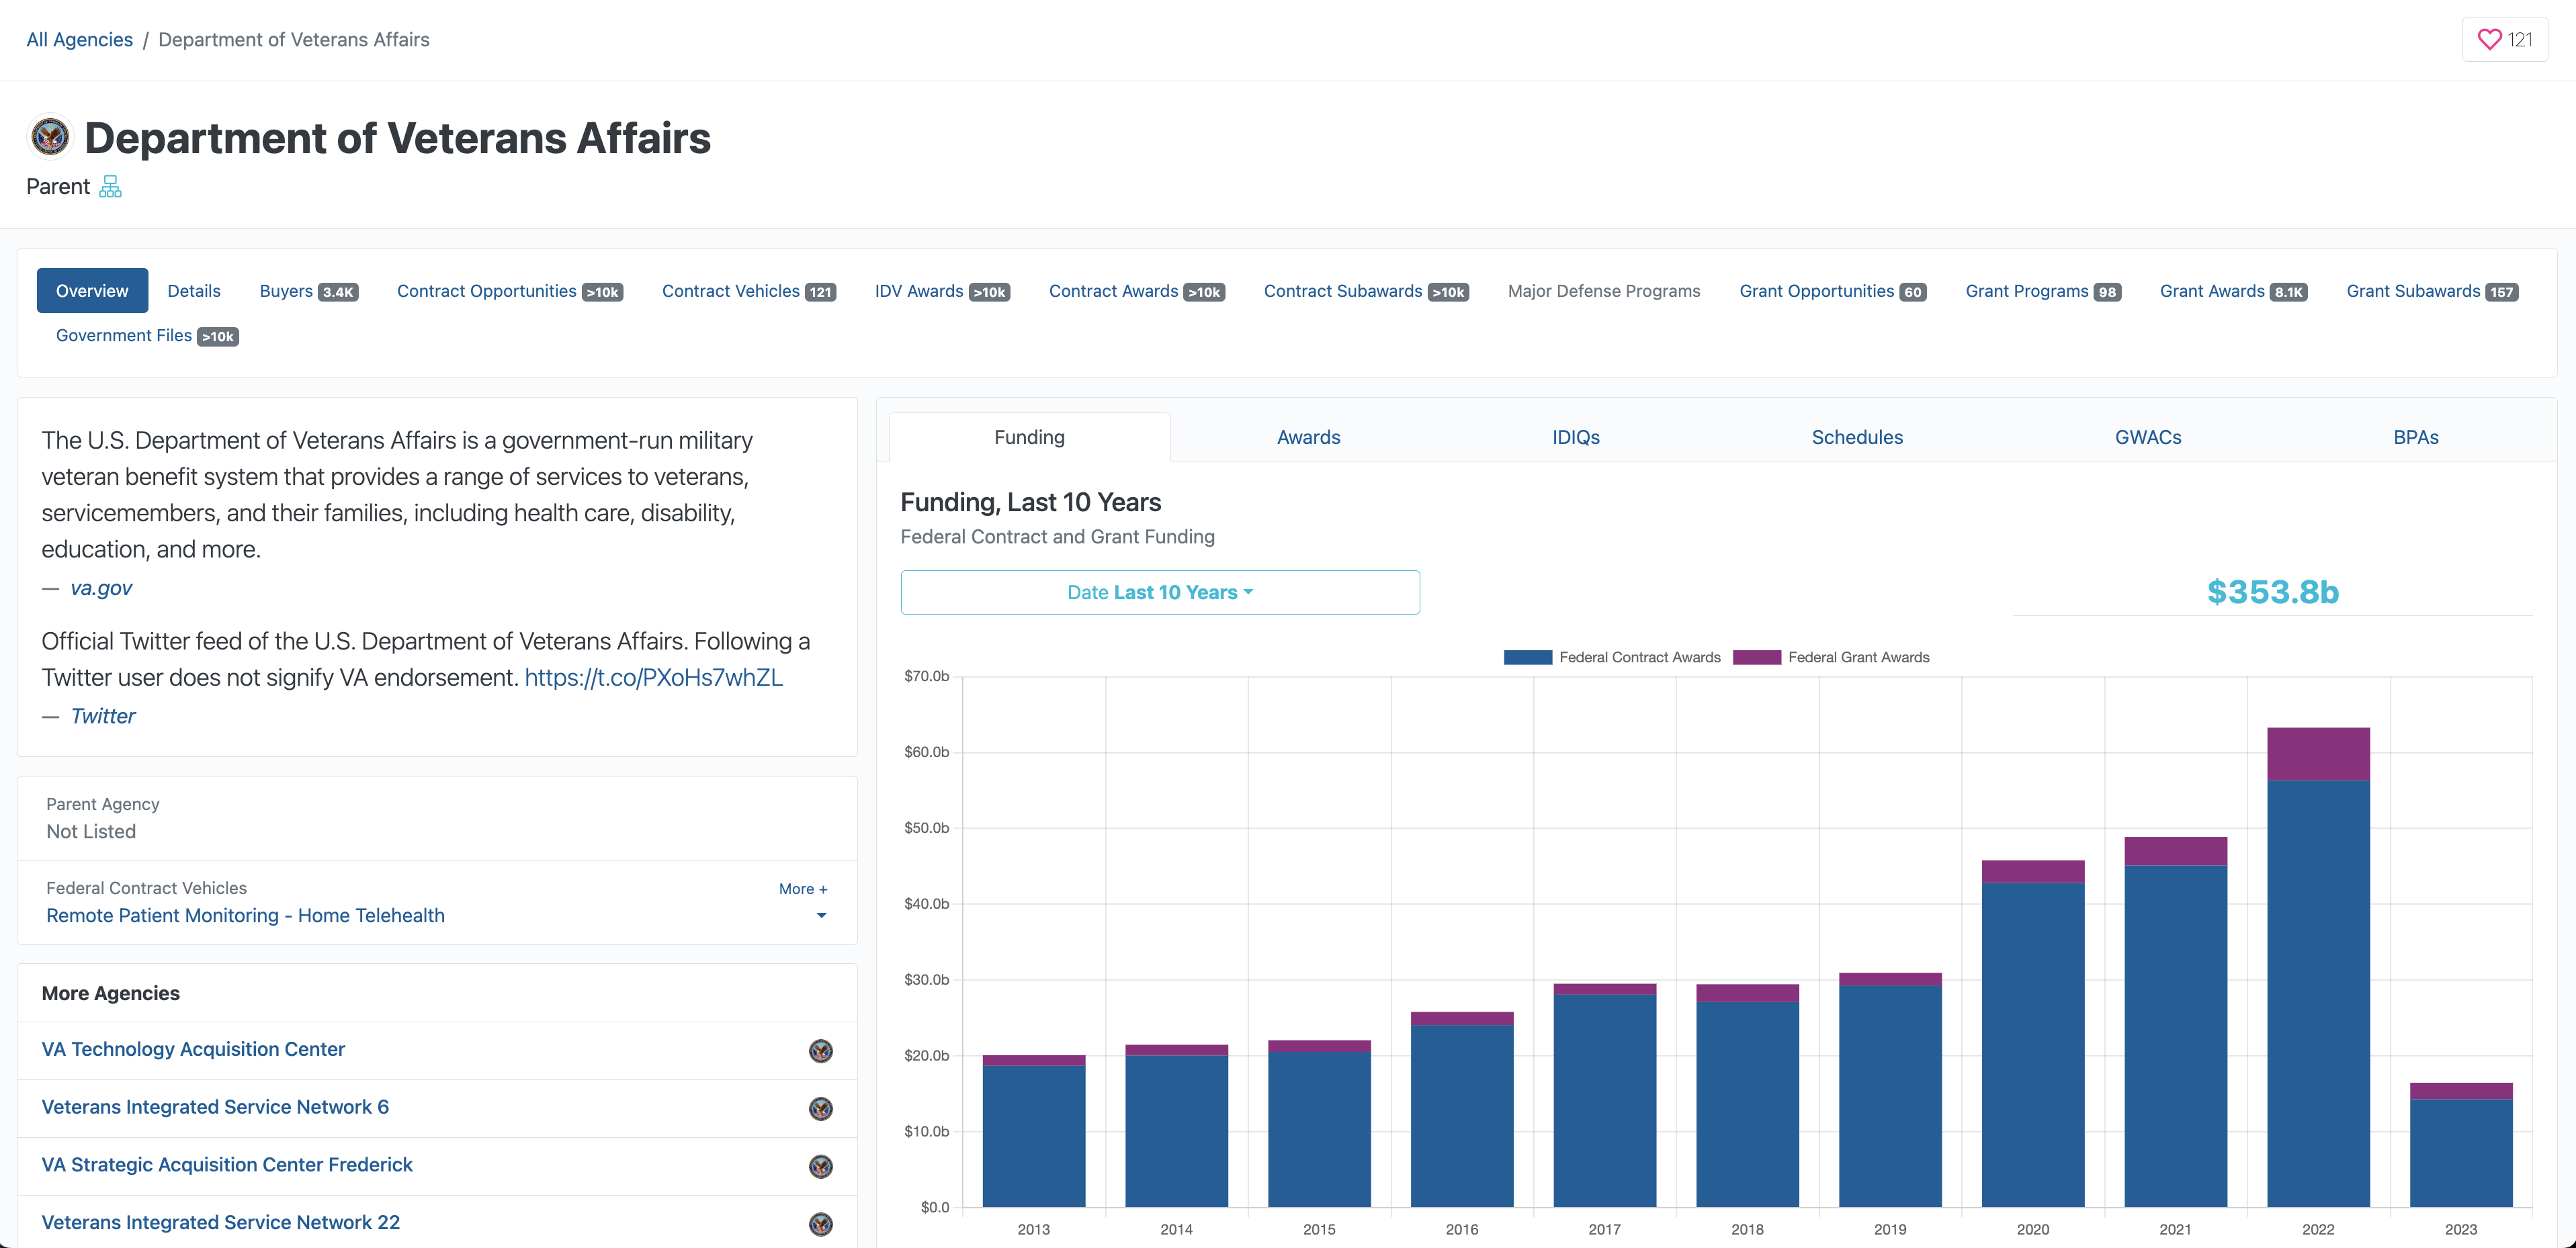This screenshot has height=1248, width=2576.
Task: Switch chart panel to BPAs tab
Action: 2416,437
